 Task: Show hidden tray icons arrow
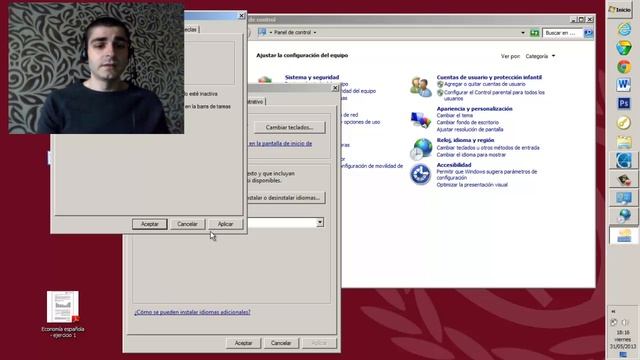coord(613,311)
